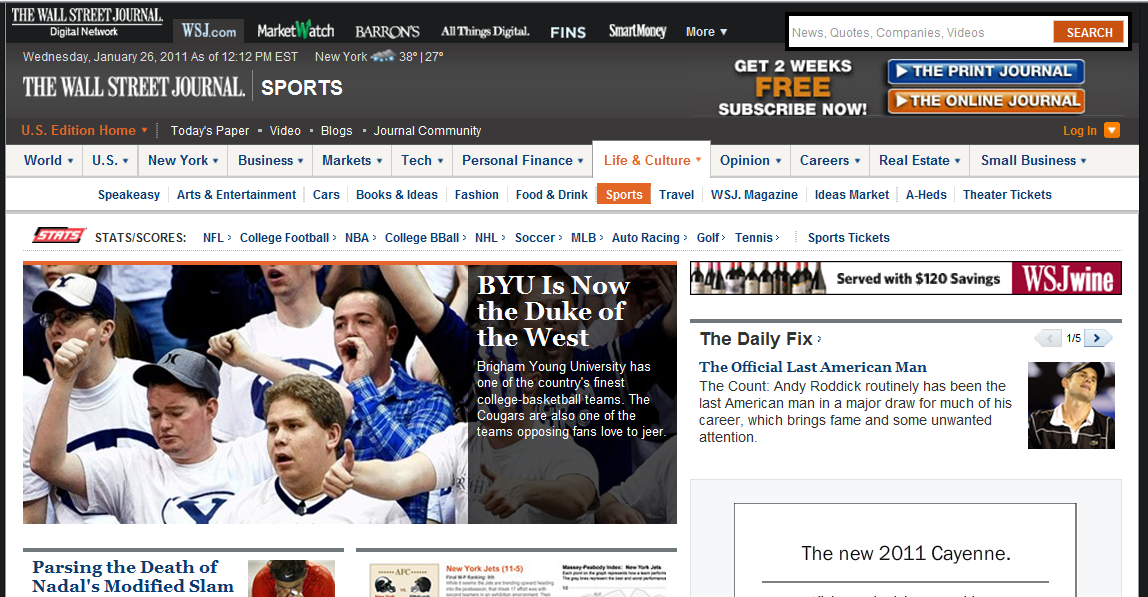Open The Official Last American Man article
The width and height of the screenshot is (1148, 597).
click(813, 367)
